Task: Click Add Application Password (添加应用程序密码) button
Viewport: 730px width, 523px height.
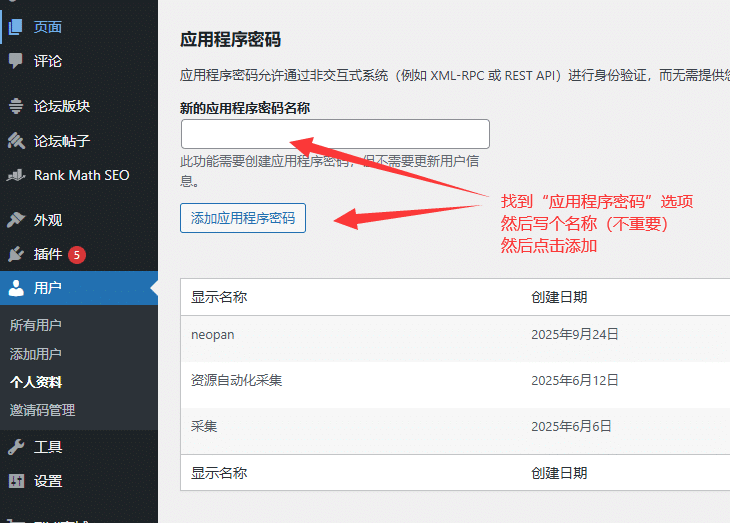Action: (243, 218)
